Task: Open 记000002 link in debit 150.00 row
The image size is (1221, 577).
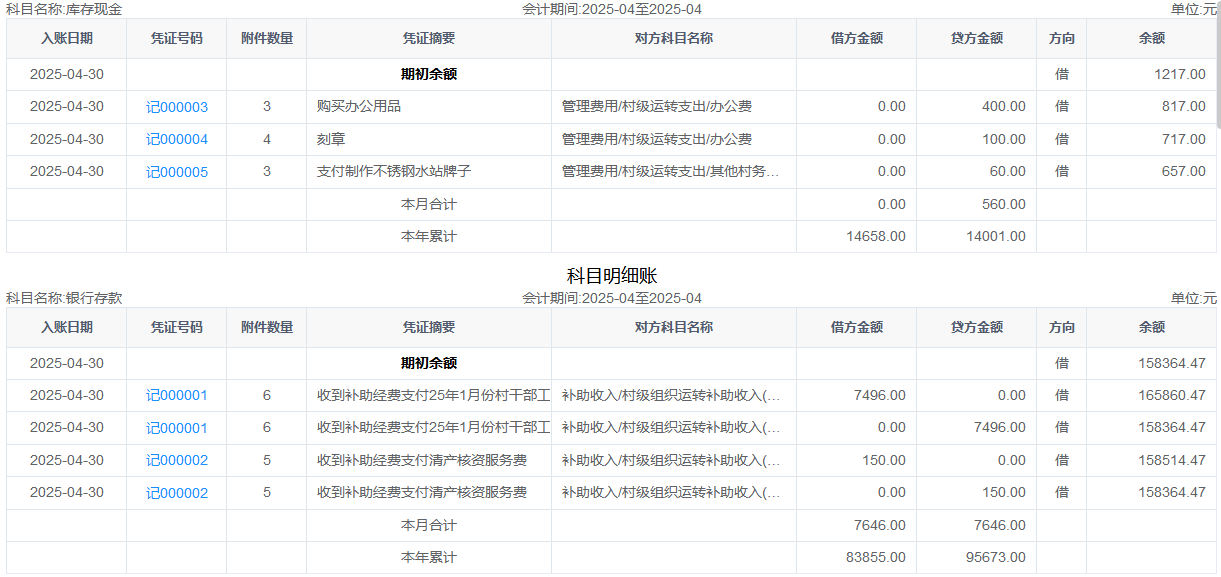Action: point(177,461)
